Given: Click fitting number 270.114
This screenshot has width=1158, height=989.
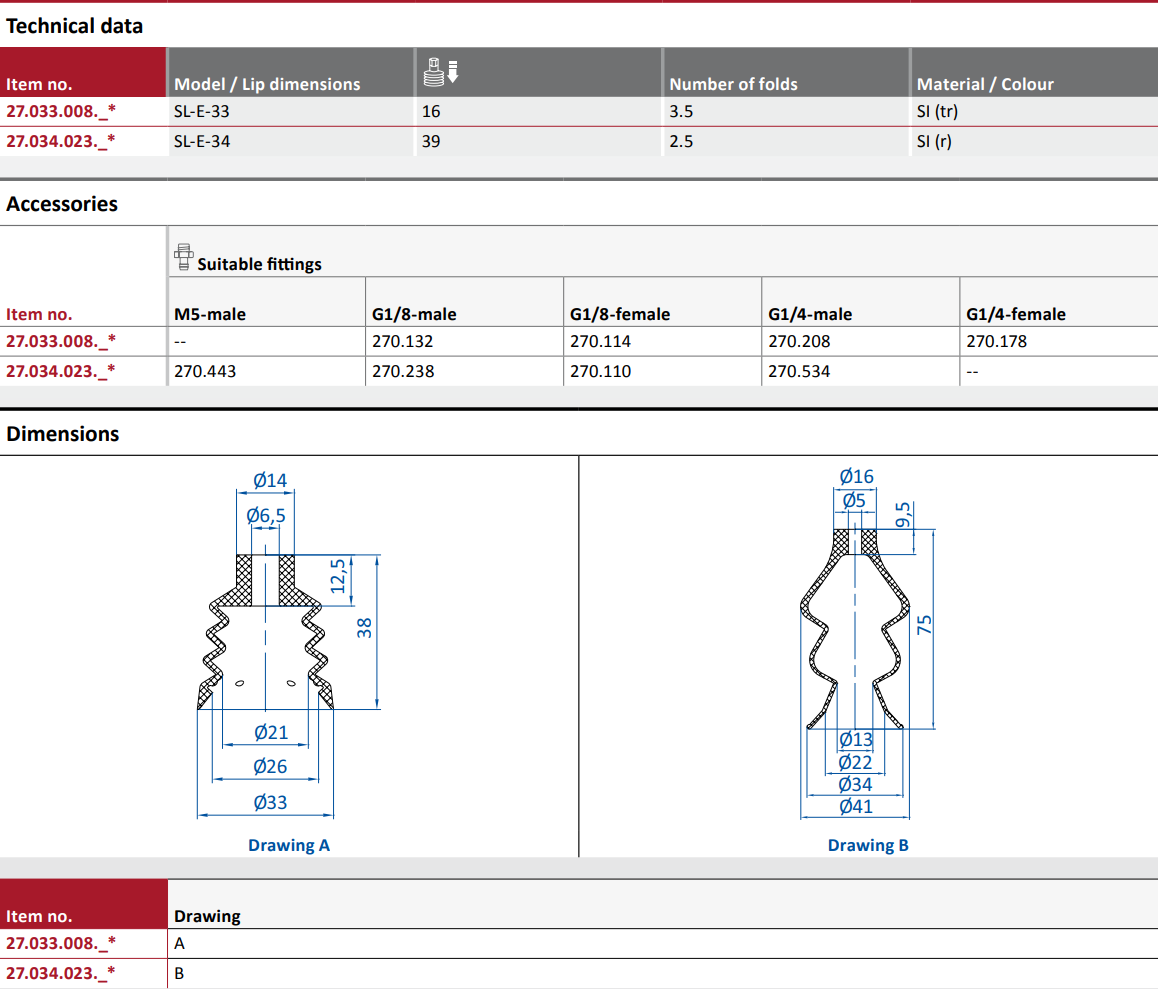Looking at the screenshot, I should [600, 341].
